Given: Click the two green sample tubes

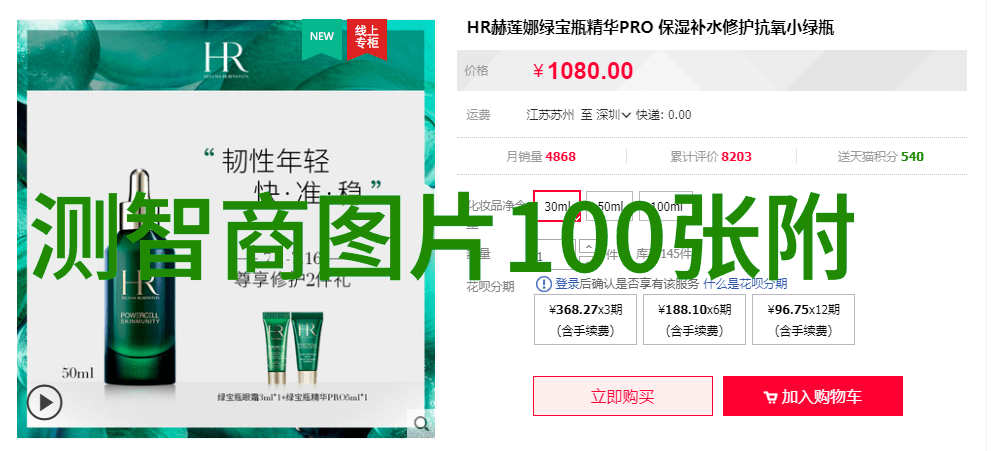Looking at the screenshot, I should point(293,351).
